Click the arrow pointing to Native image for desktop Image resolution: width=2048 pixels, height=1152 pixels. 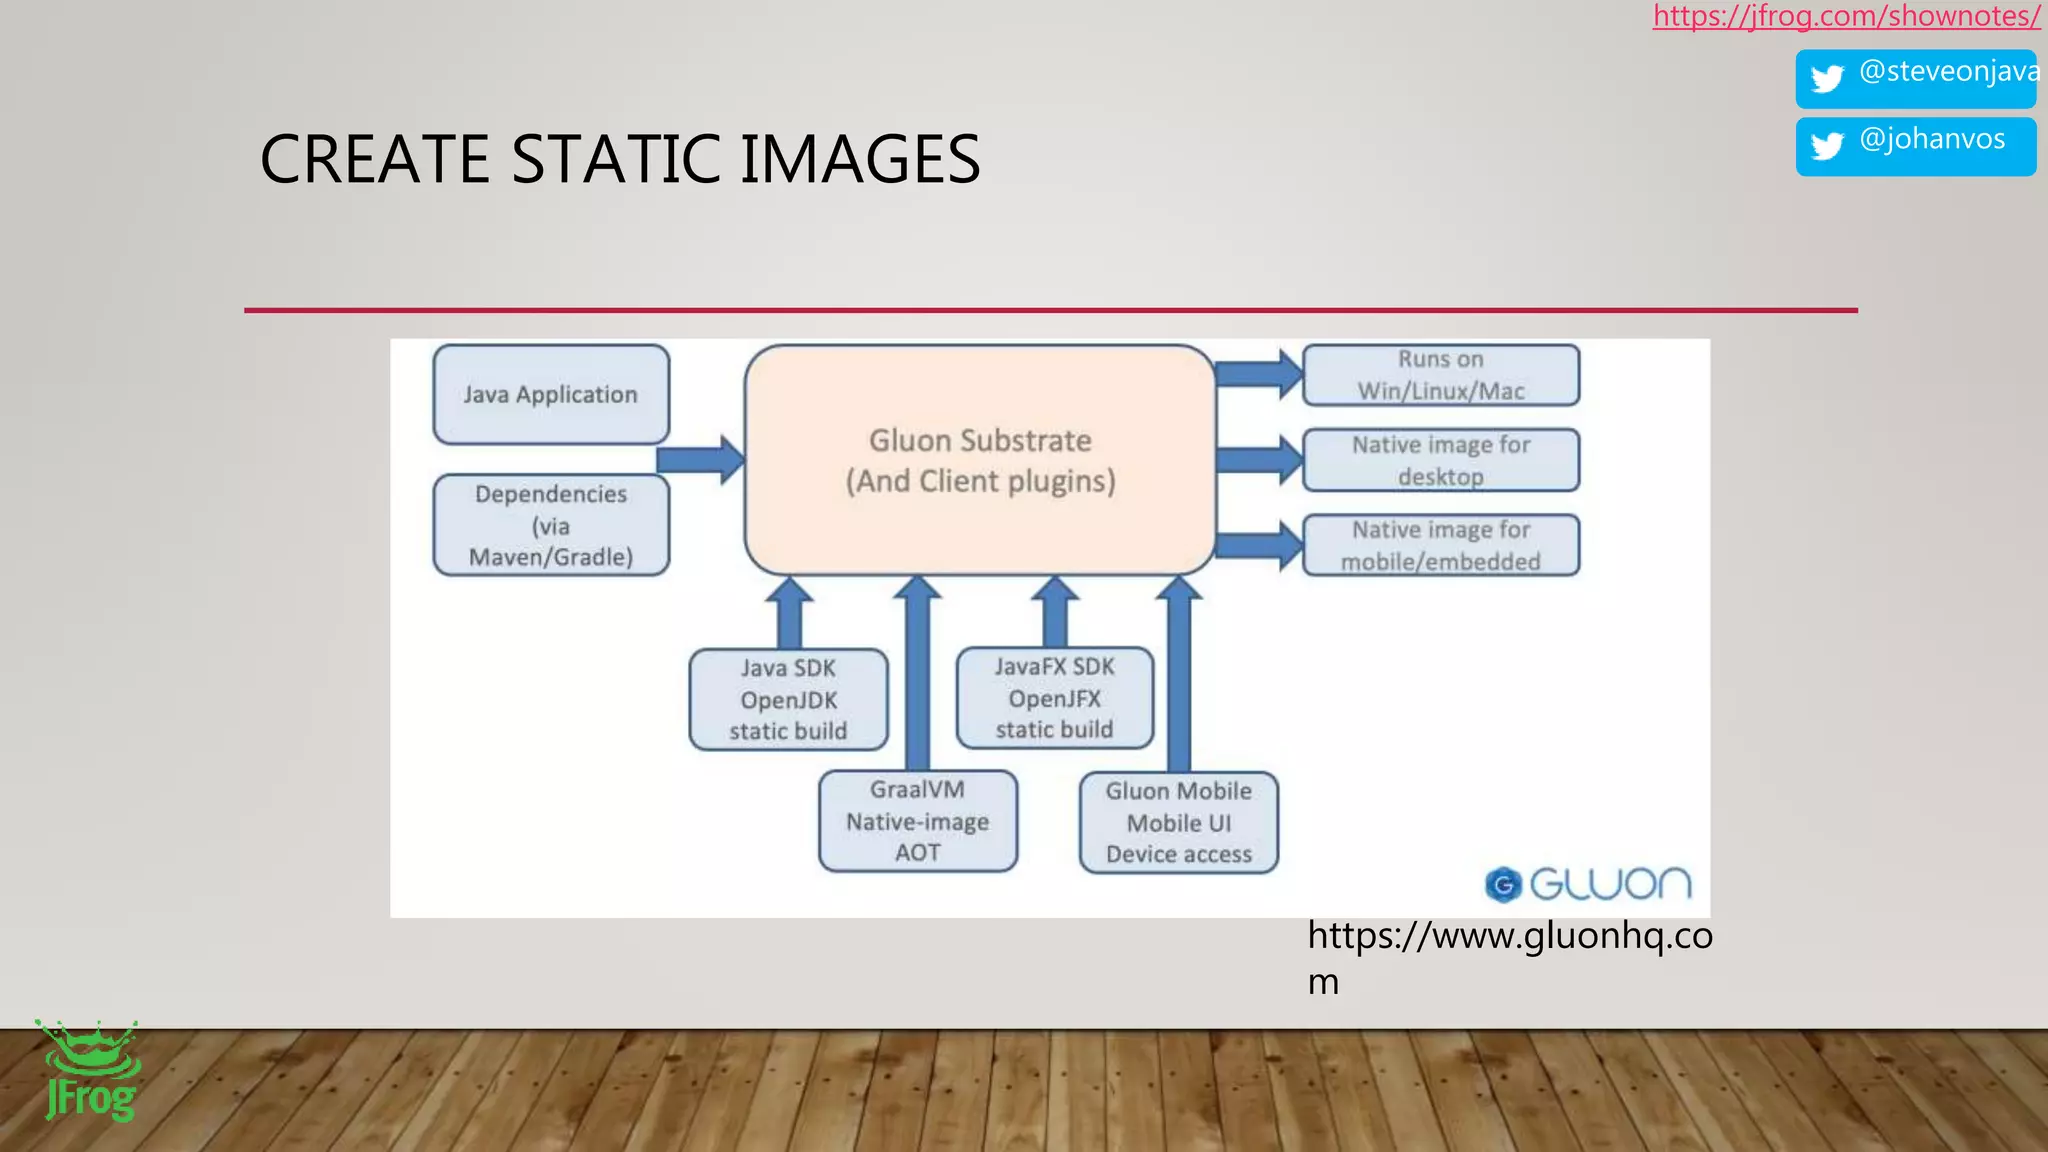(1259, 460)
